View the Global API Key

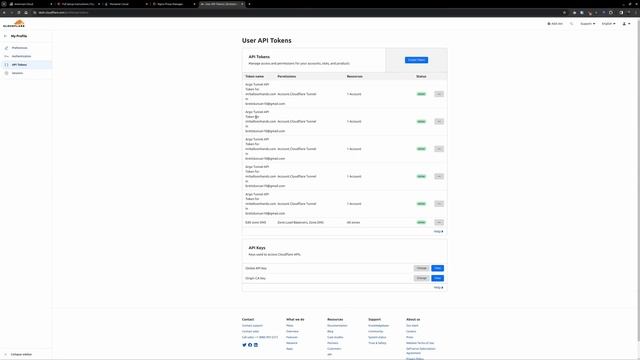click(x=438, y=268)
